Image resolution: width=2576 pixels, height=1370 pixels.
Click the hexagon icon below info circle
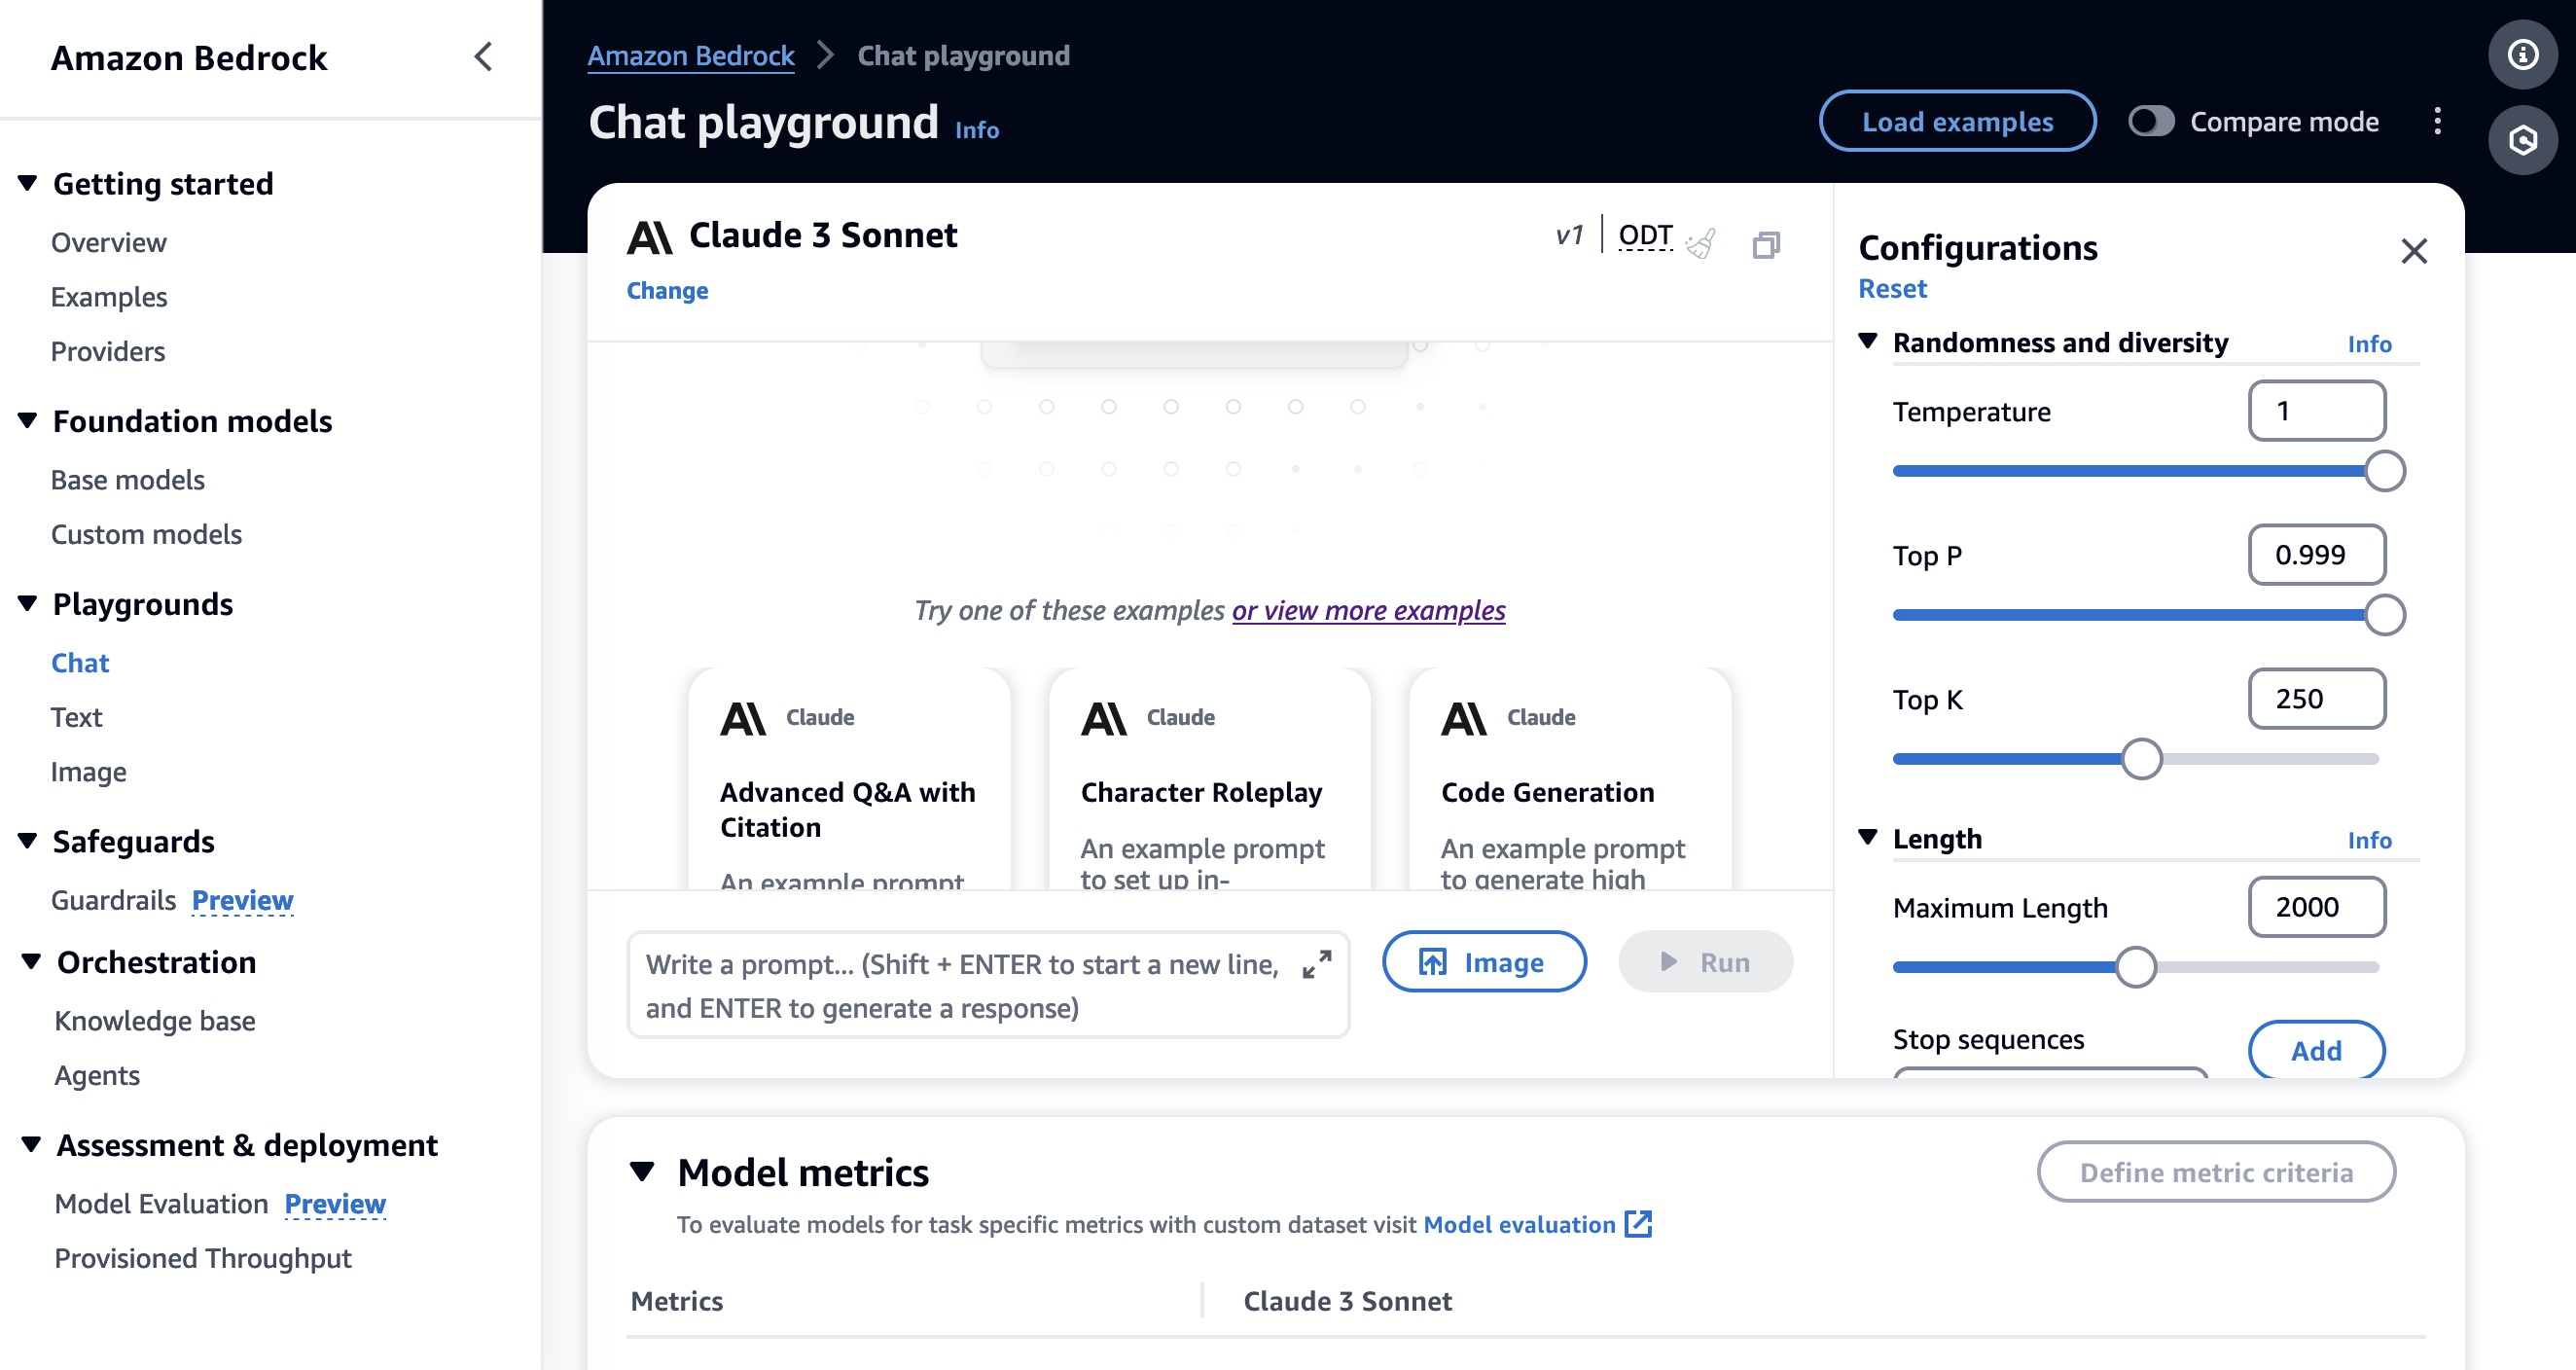pos(2522,140)
